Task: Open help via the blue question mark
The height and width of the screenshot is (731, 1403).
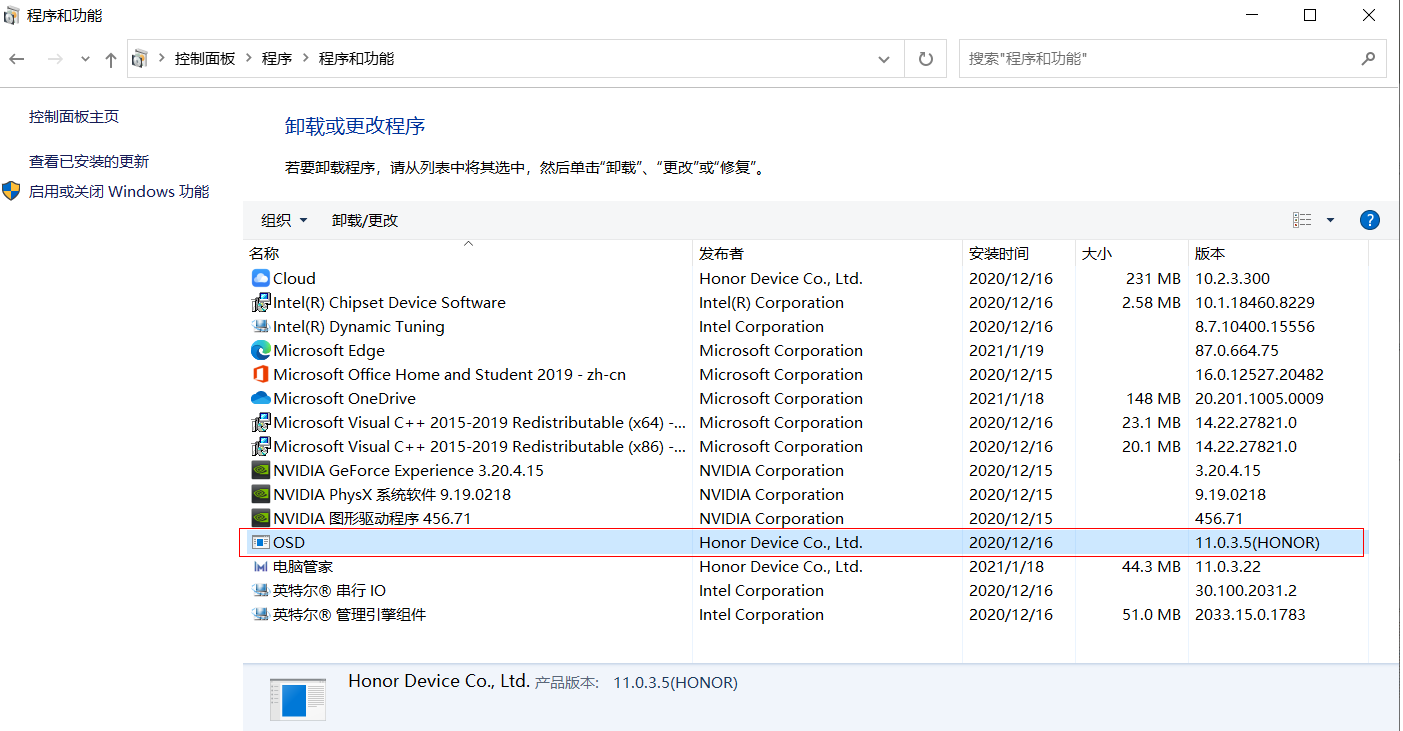Action: (1370, 220)
